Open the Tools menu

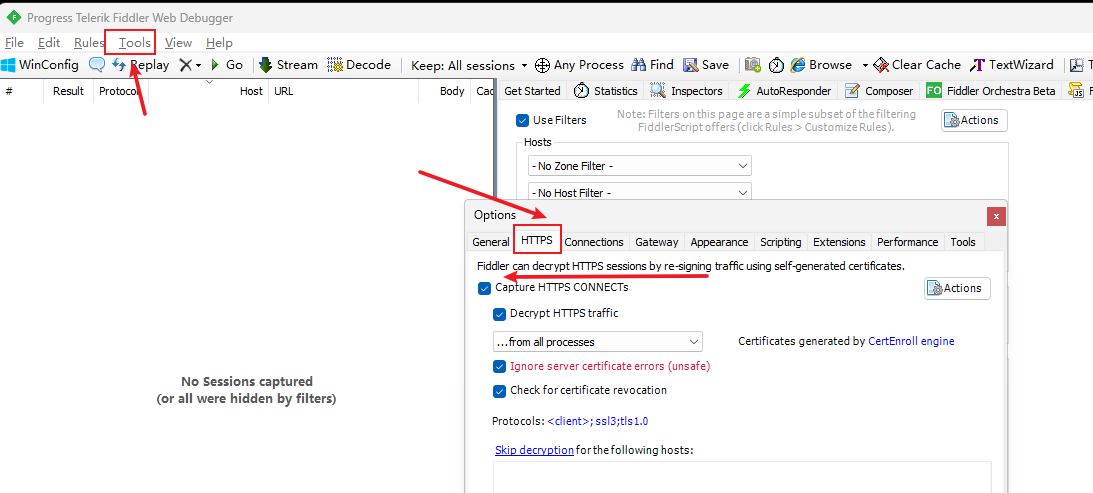pyautogui.click(x=135, y=43)
